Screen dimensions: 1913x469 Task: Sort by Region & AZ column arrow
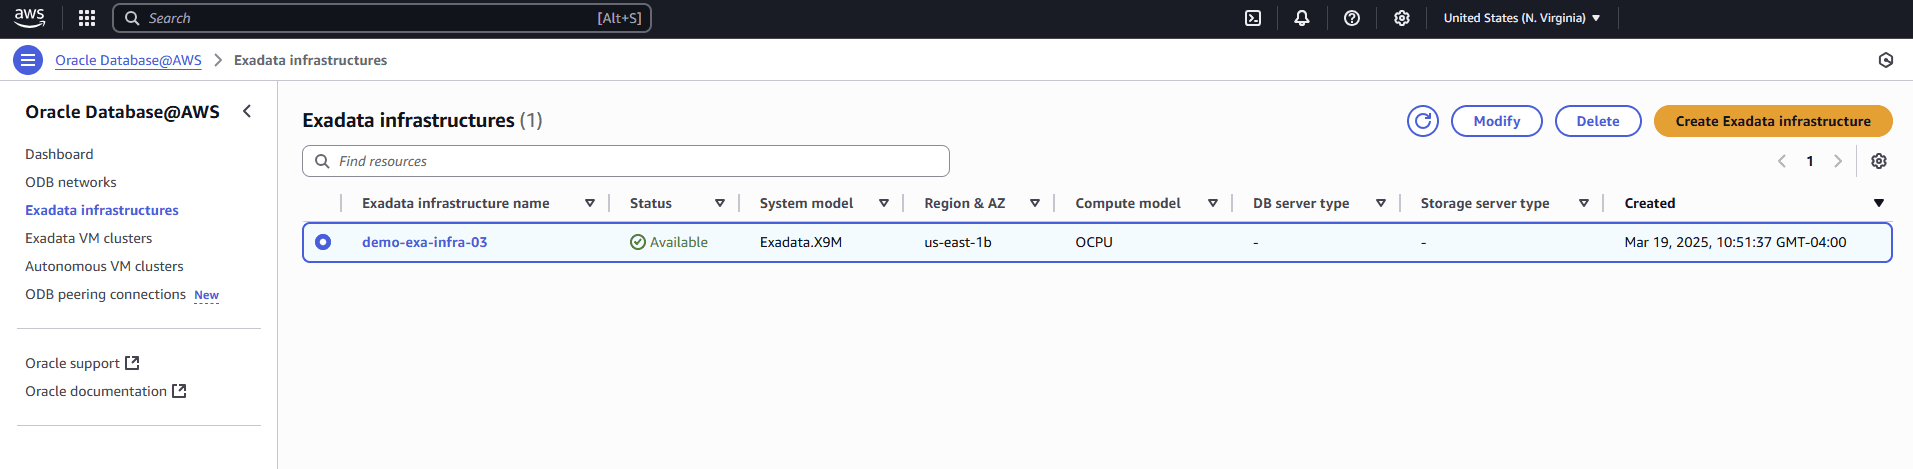point(1035,203)
